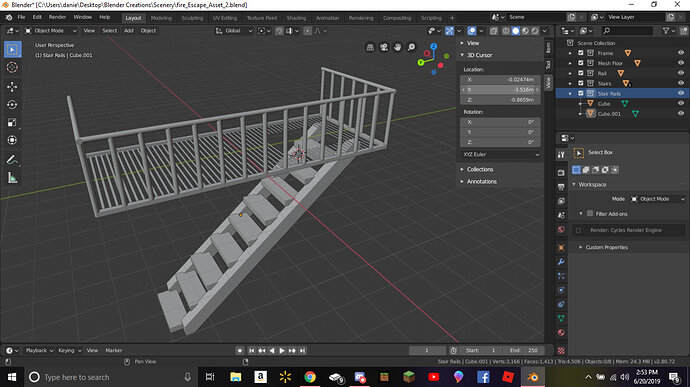690x387 pixels.
Task: Open the Active Tool properties tab
Action: [x=561, y=155]
